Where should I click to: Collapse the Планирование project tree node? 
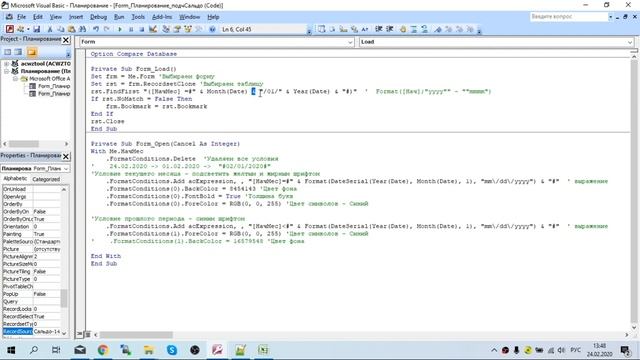click(x=7, y=71)
